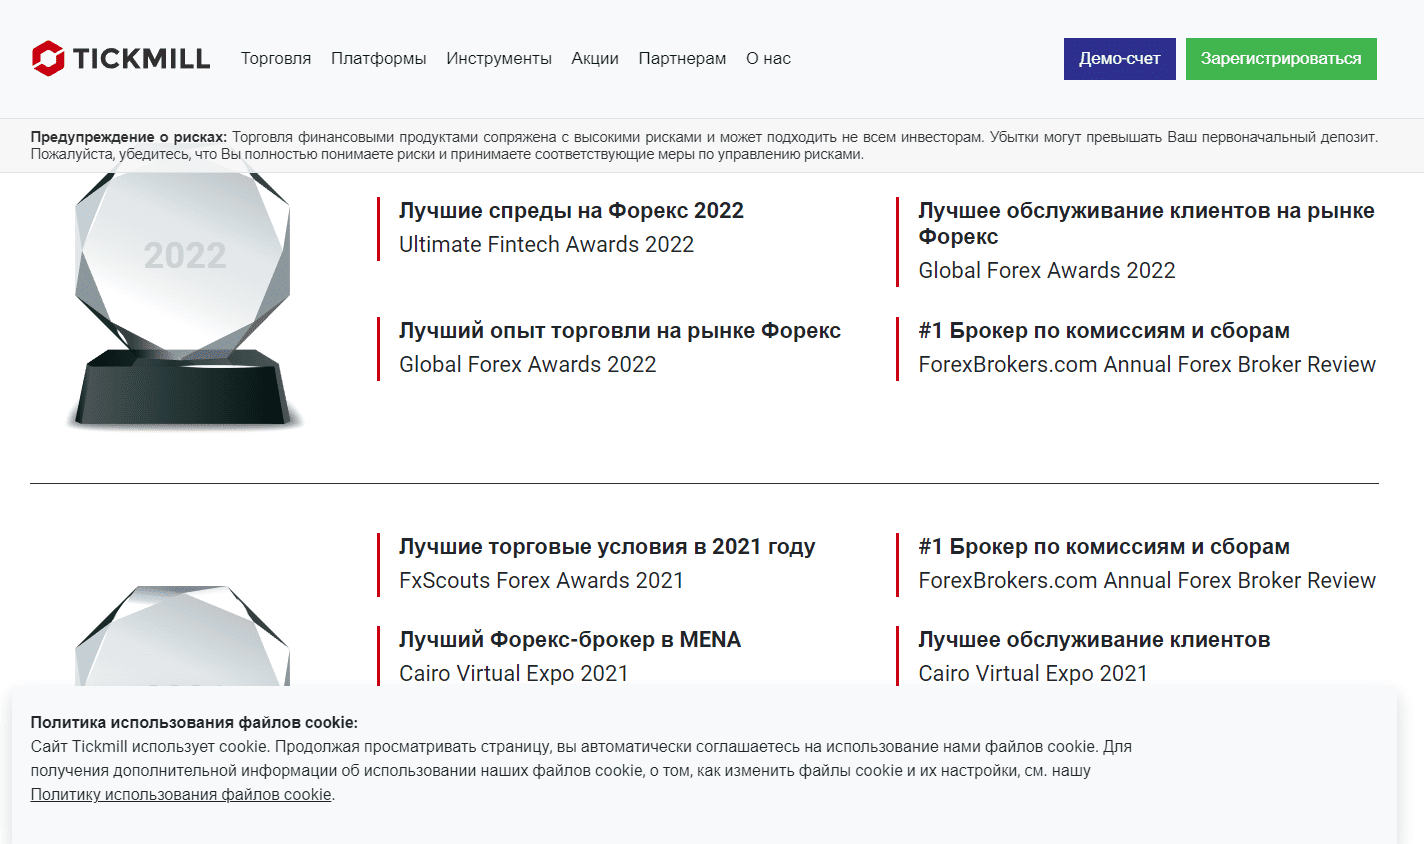The height and width of the screenshot is (844, 1424).
Task: Select Лучший Форекс-брокер в MENA heading
Action: [570, 640]
